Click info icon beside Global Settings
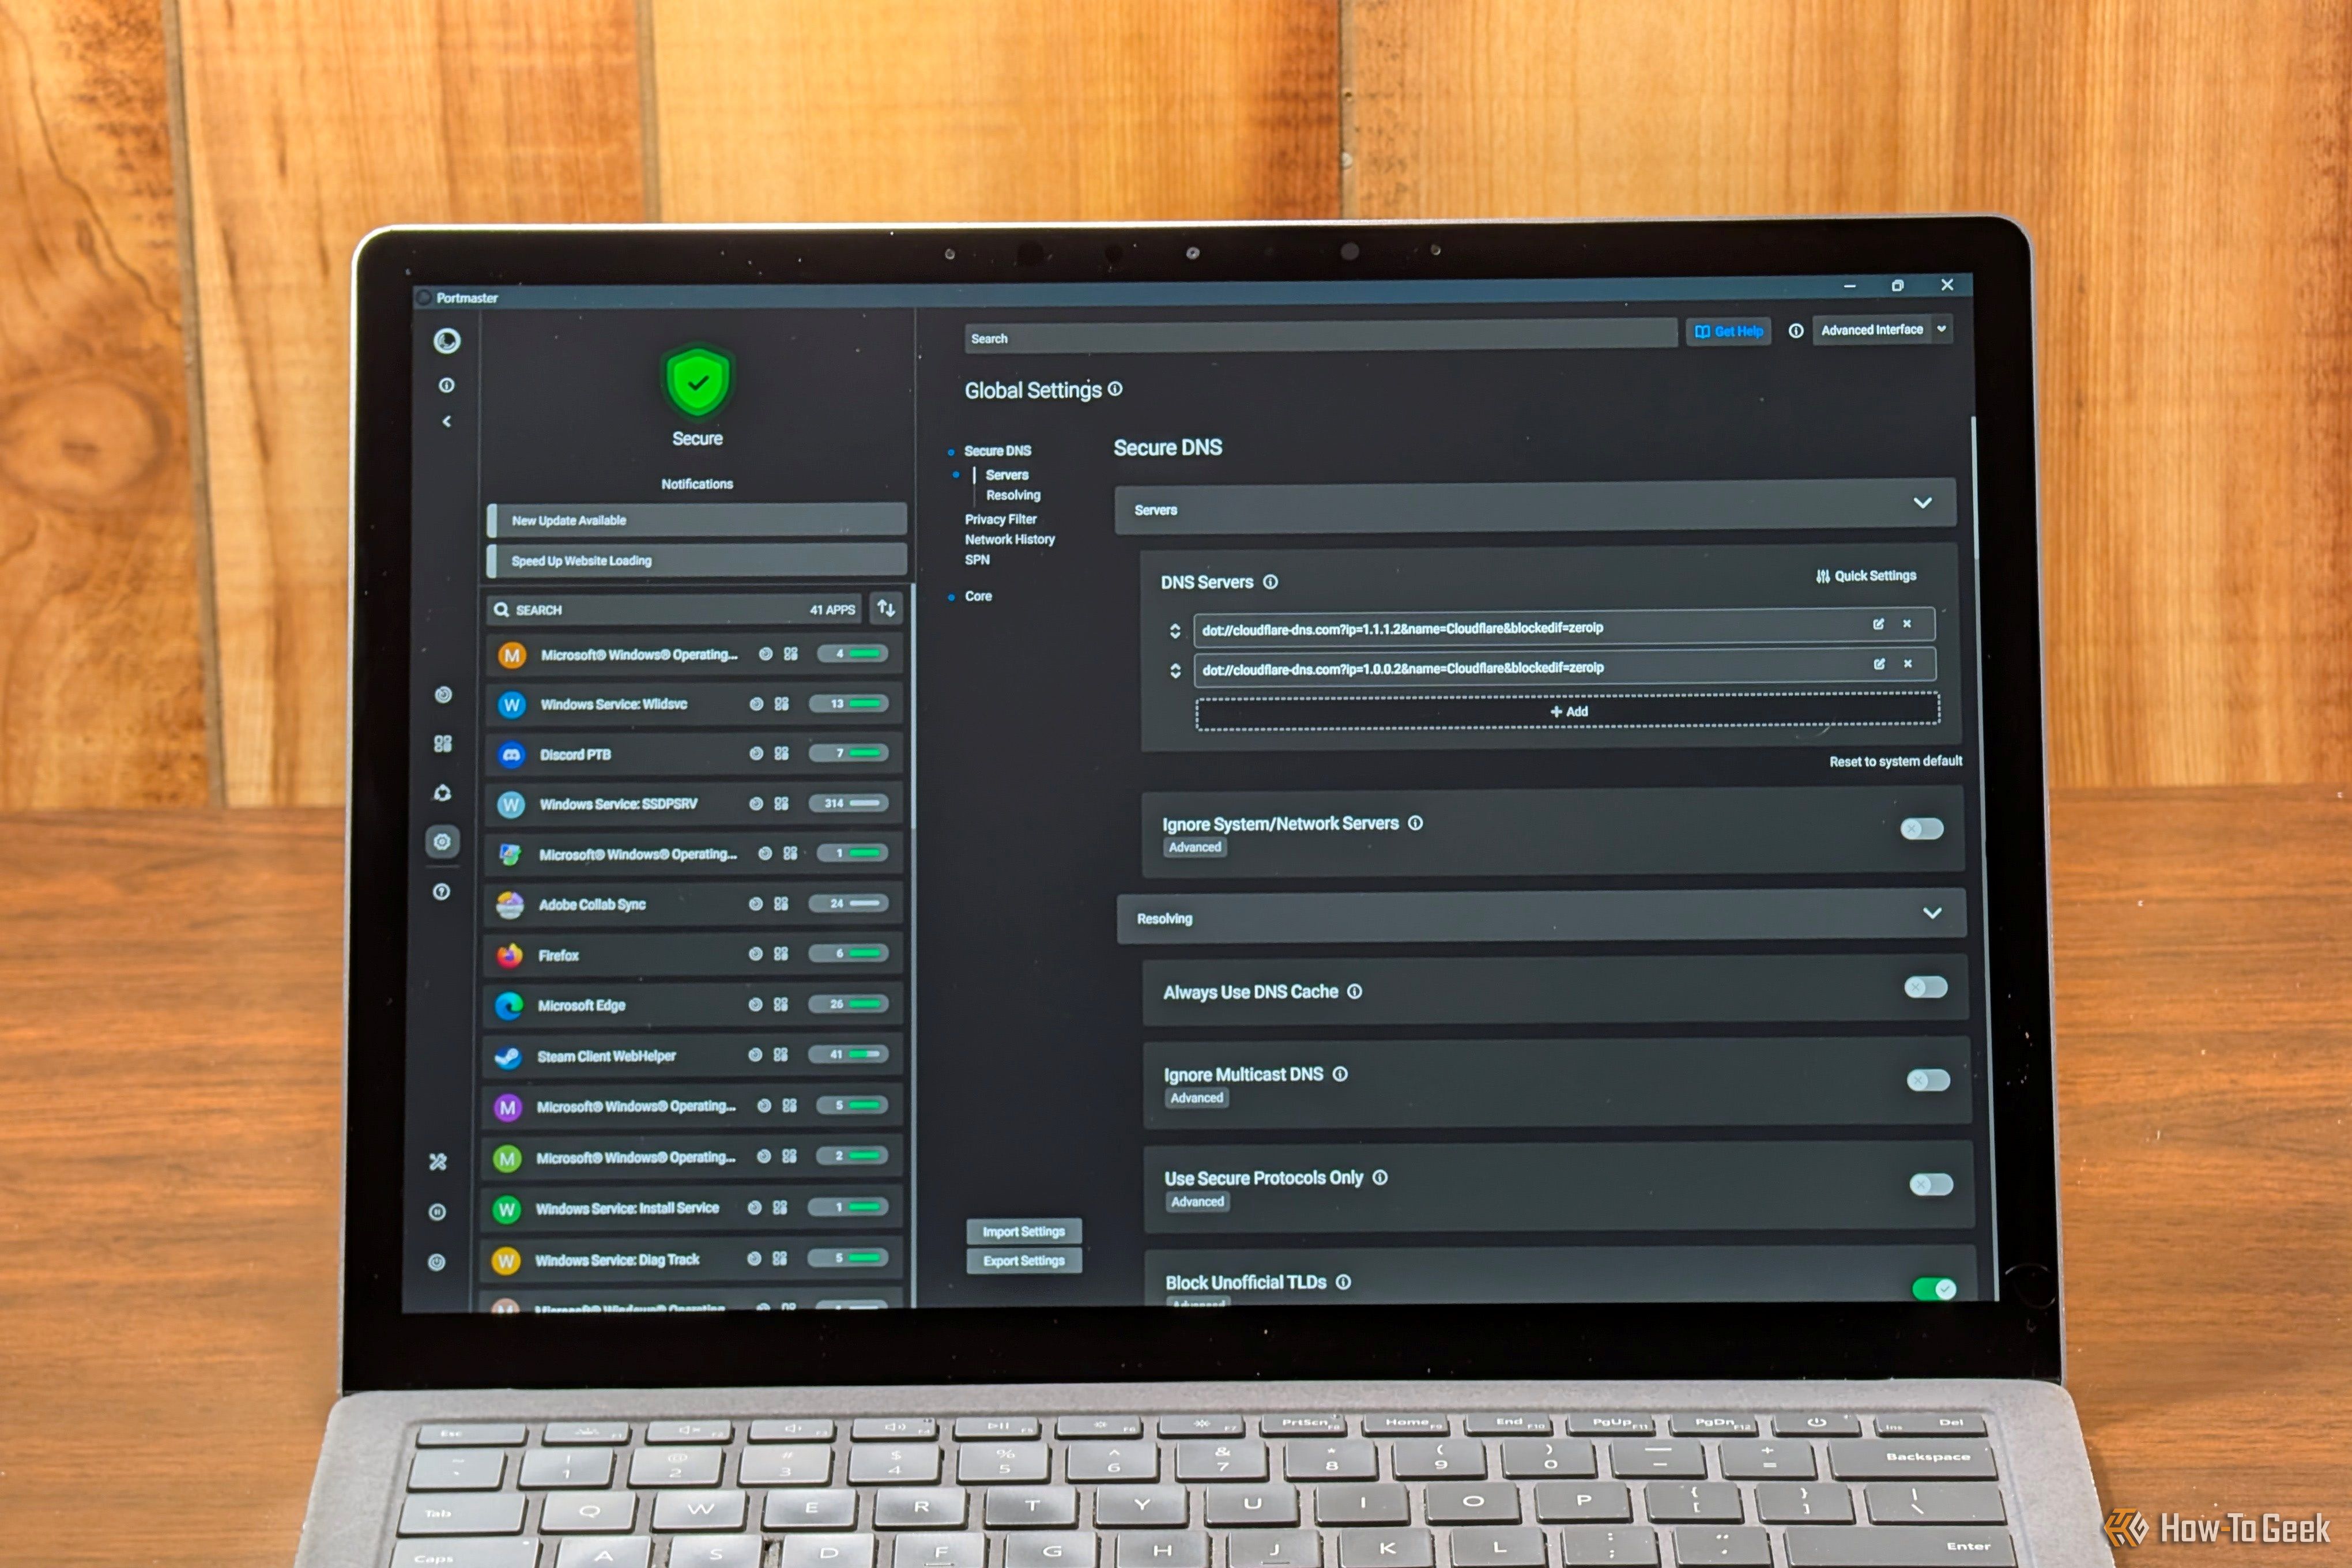The height and width of the screenshot is (1568, 2352). point(1115,389)
